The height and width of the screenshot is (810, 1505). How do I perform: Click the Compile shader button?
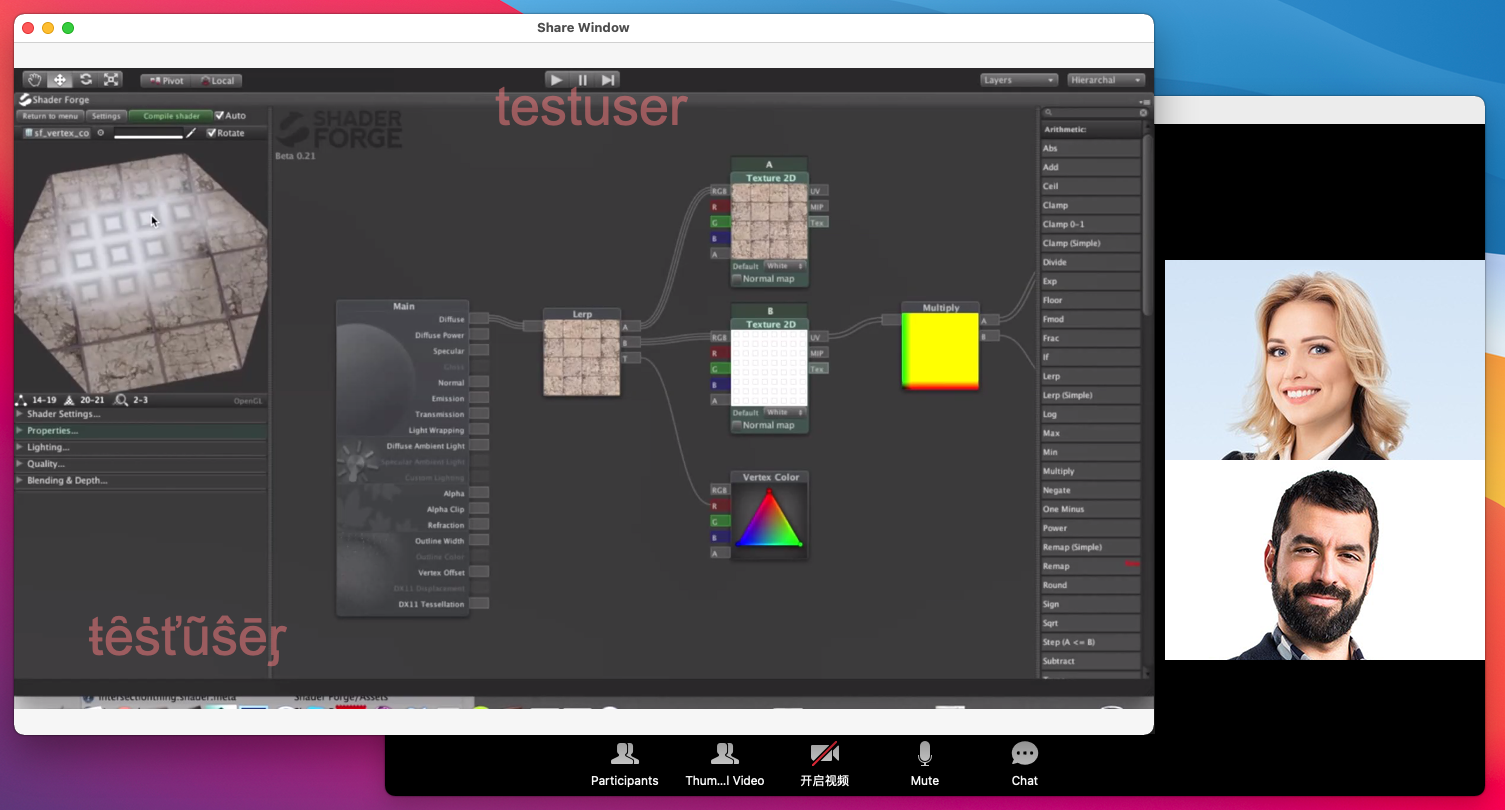pos(171,116)
